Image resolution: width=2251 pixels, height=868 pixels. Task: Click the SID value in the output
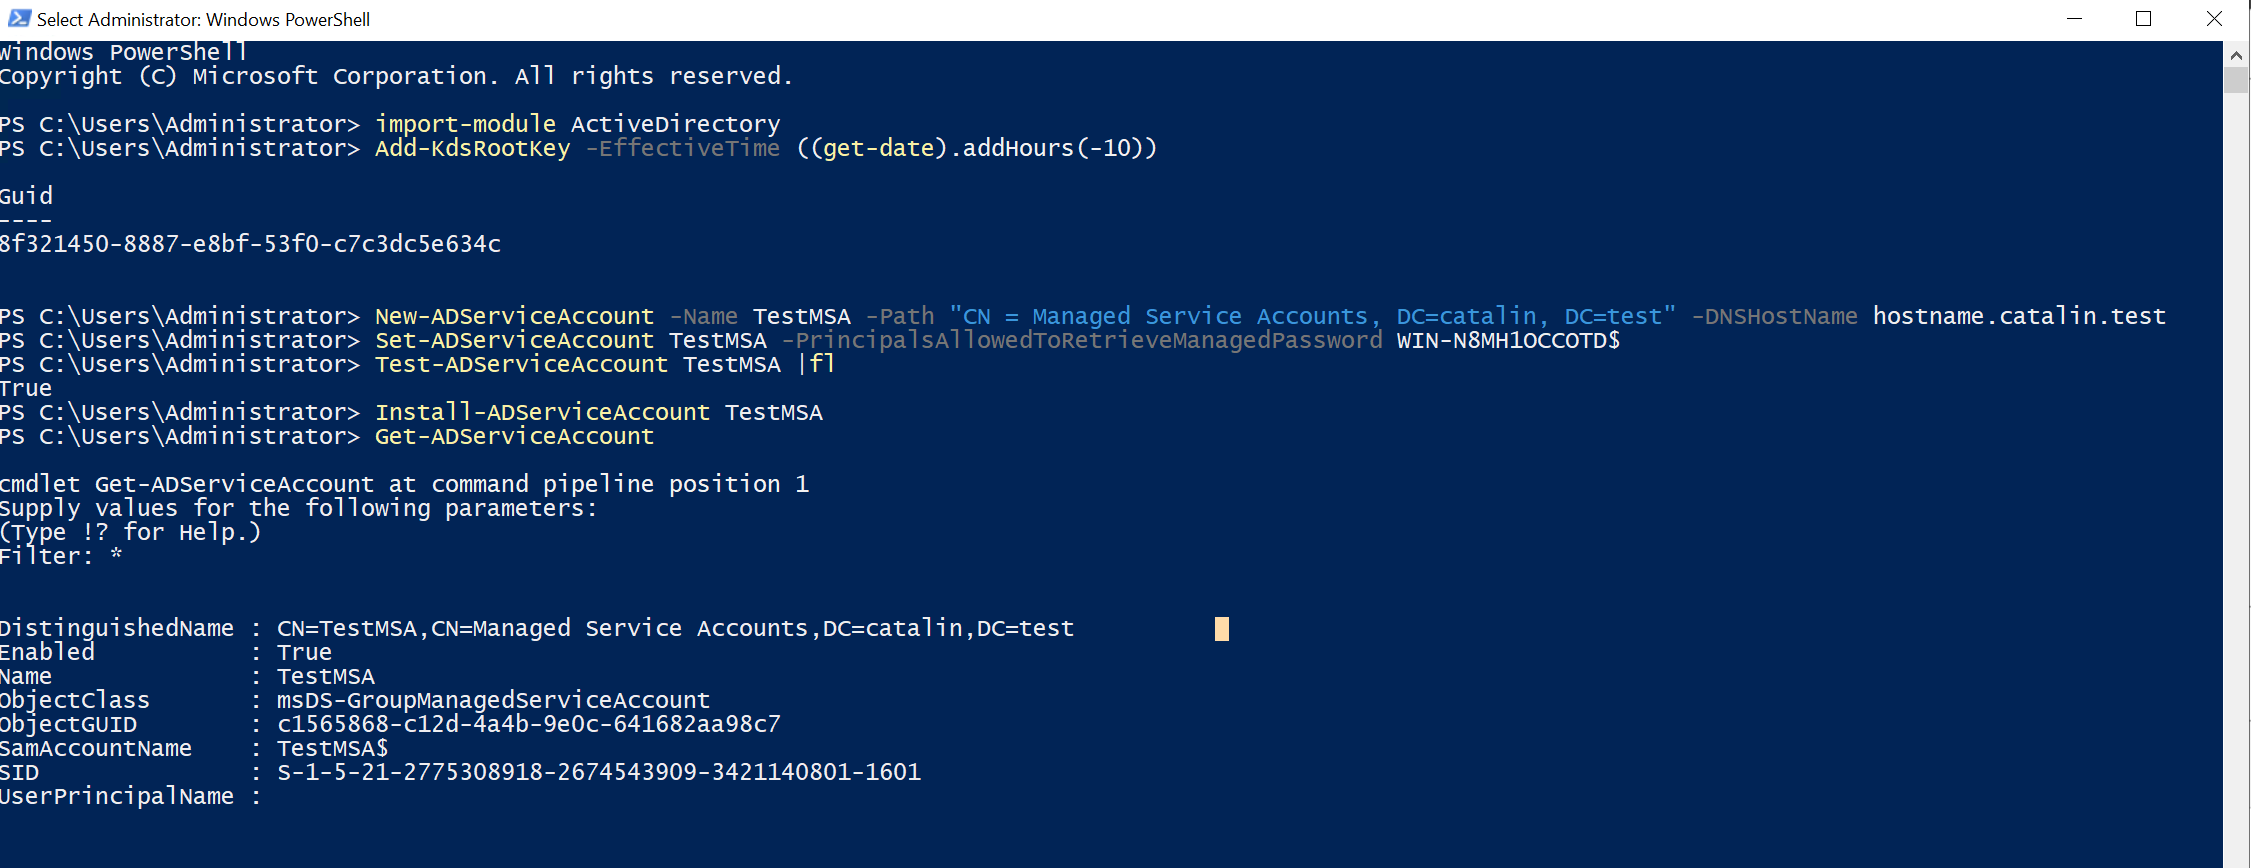pyautogui.click(x=599, y=772)
